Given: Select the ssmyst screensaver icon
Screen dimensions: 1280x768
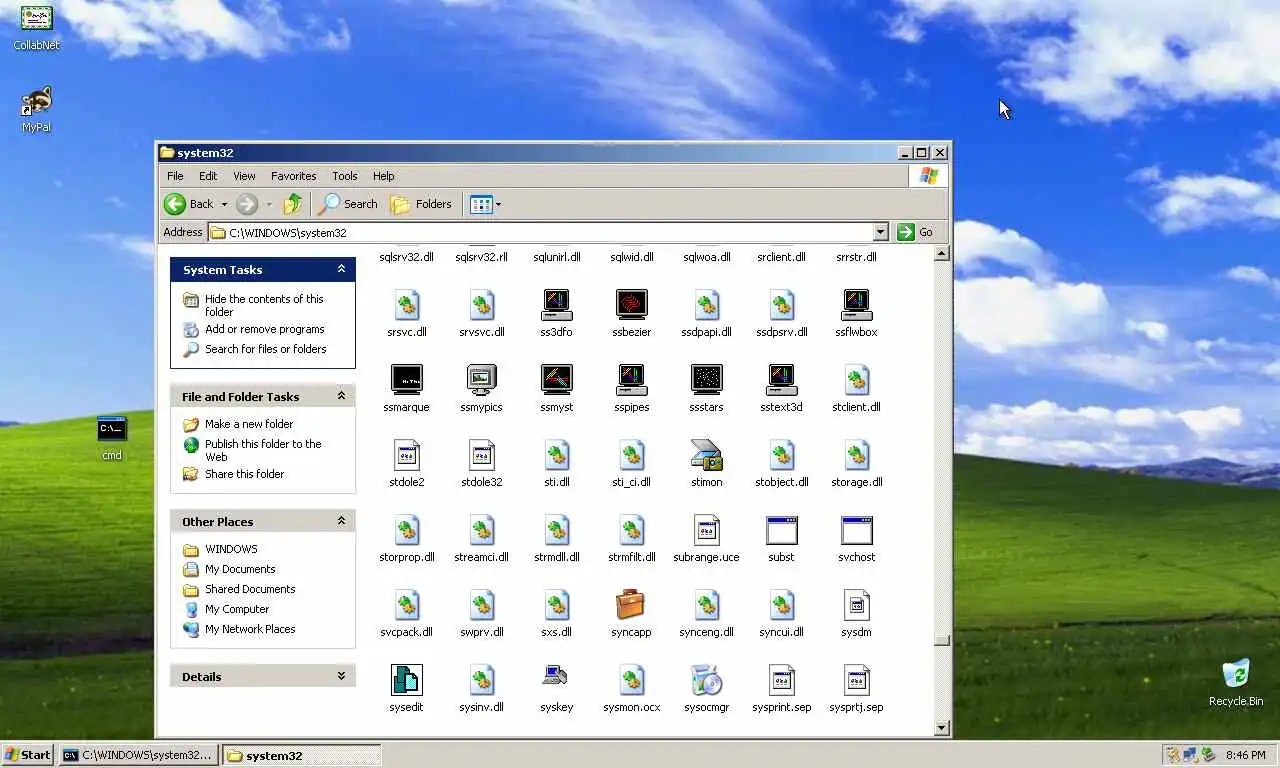Looking at the screenshot, I should [556, 380].
